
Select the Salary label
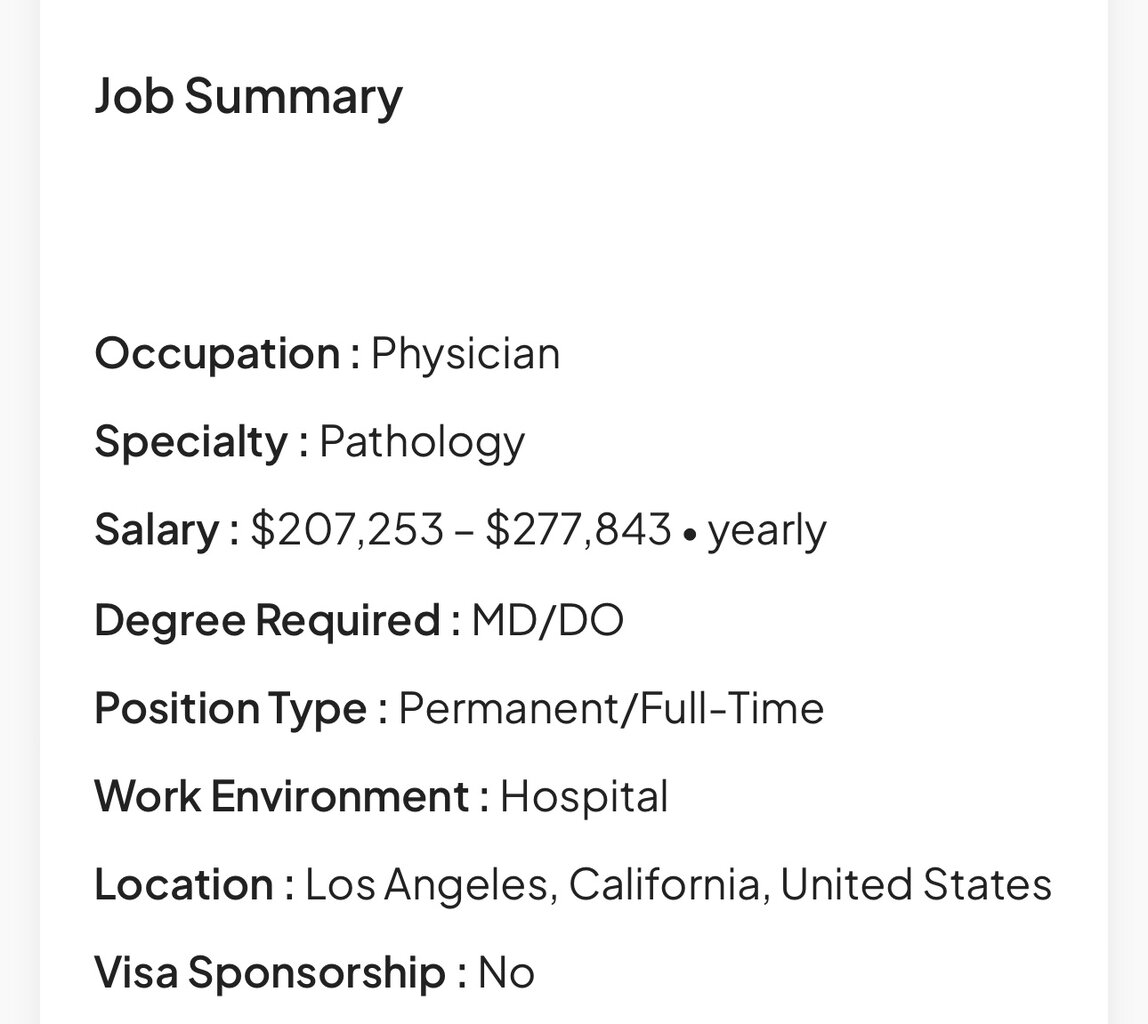(x=157, y=530)
